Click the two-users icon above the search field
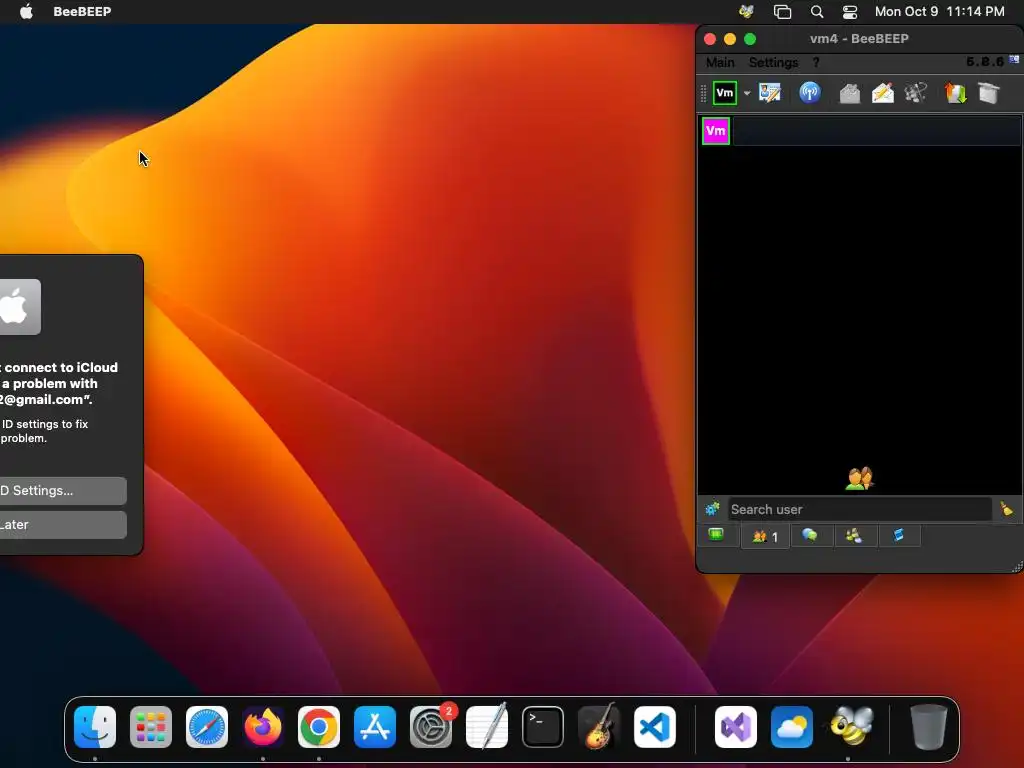The width and height of the screenshot is (1024, 768). [859, 479]
